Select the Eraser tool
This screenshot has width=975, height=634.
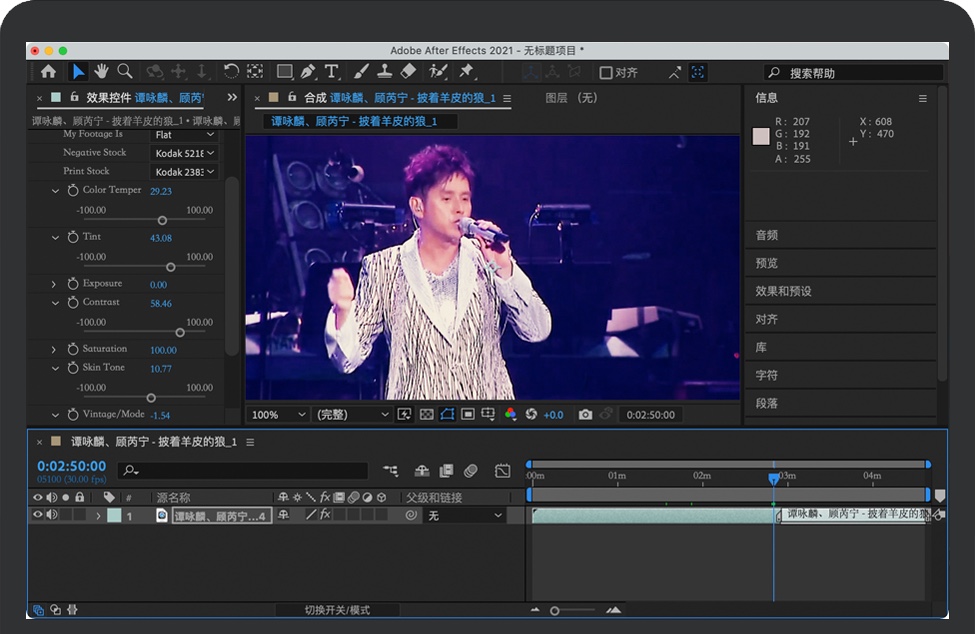click(408, 71)
